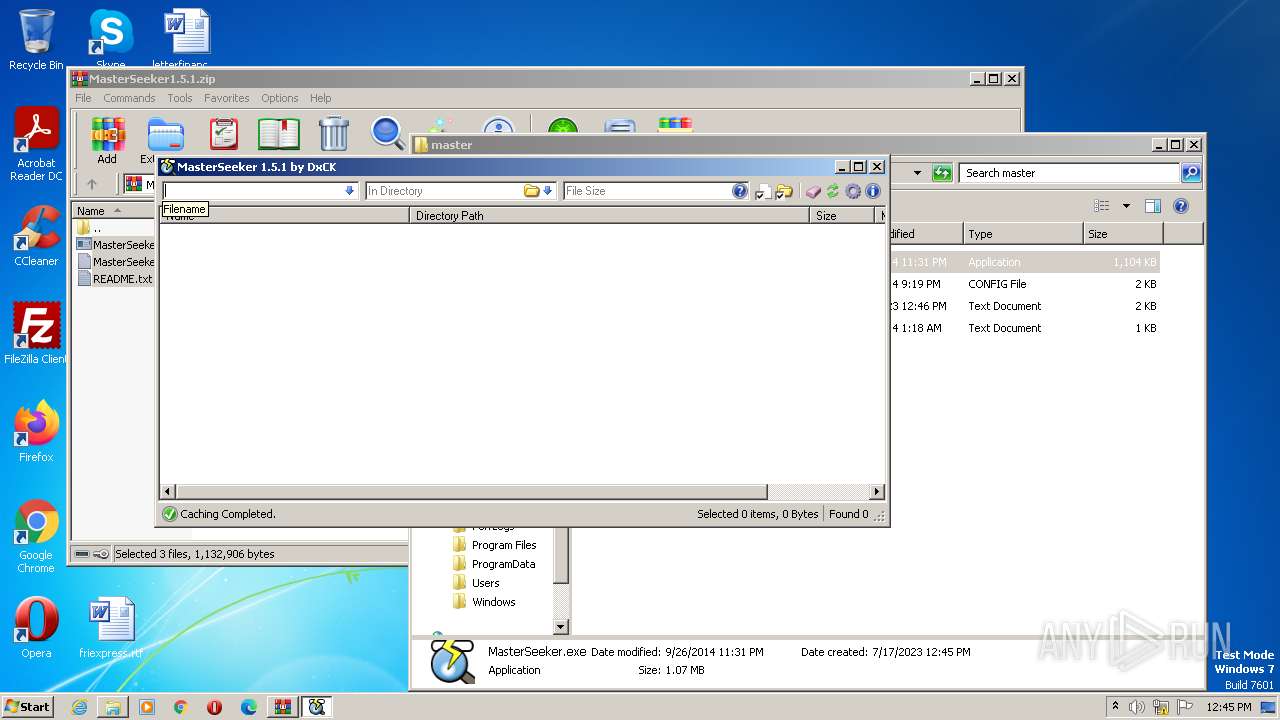Open MasterSeeker settings gear icon
Screen dimensions: 1280x720
click(853, 191)
